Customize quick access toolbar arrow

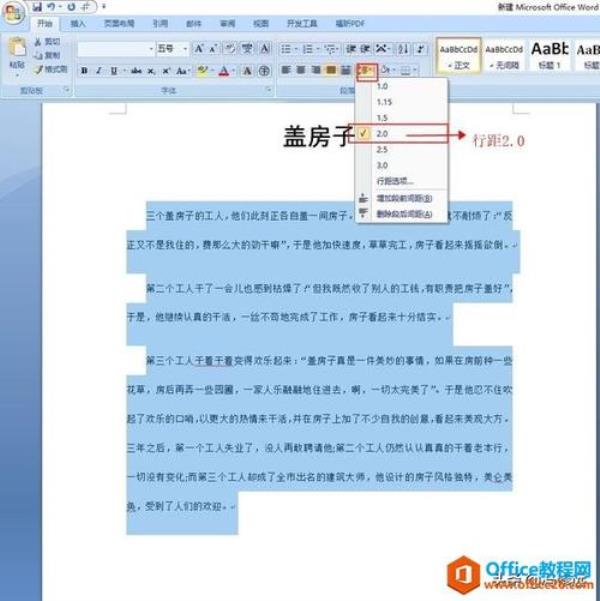104,7
